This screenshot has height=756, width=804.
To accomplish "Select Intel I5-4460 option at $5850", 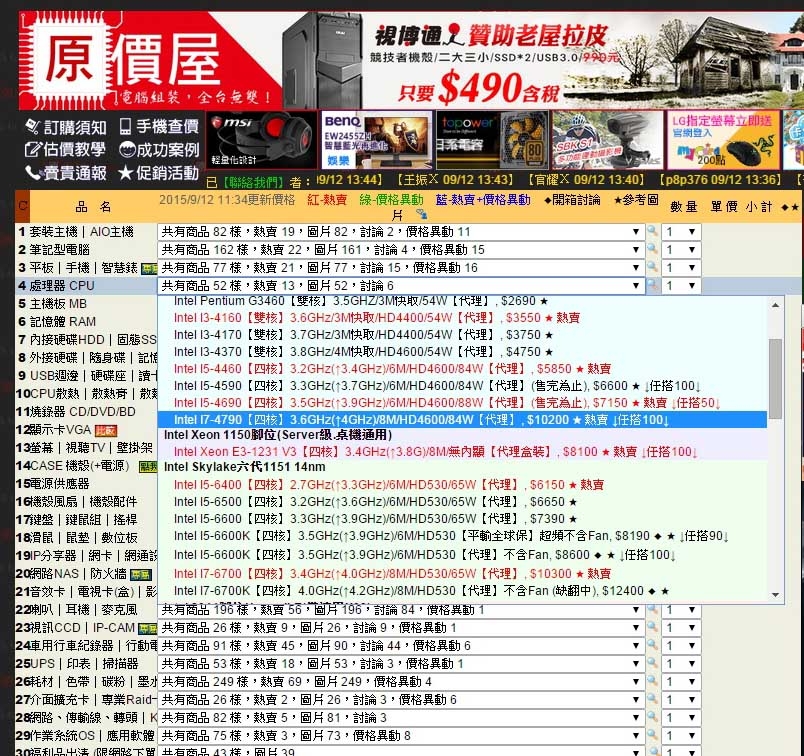I will point(463,369).
